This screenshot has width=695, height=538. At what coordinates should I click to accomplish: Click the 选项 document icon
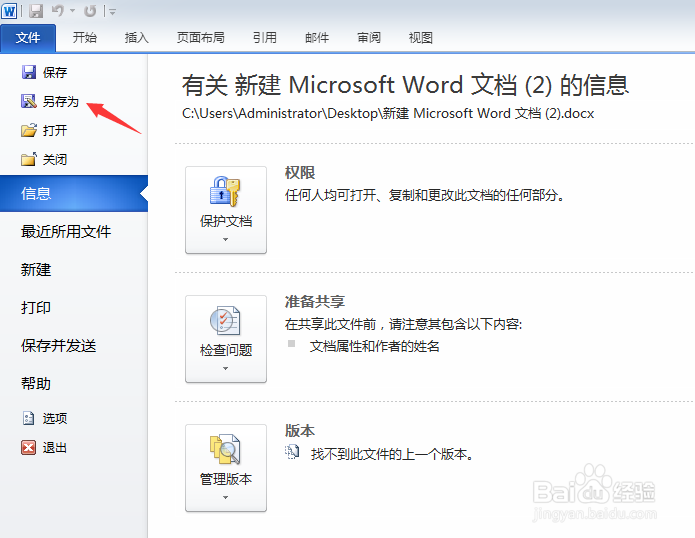pos(29,418)
